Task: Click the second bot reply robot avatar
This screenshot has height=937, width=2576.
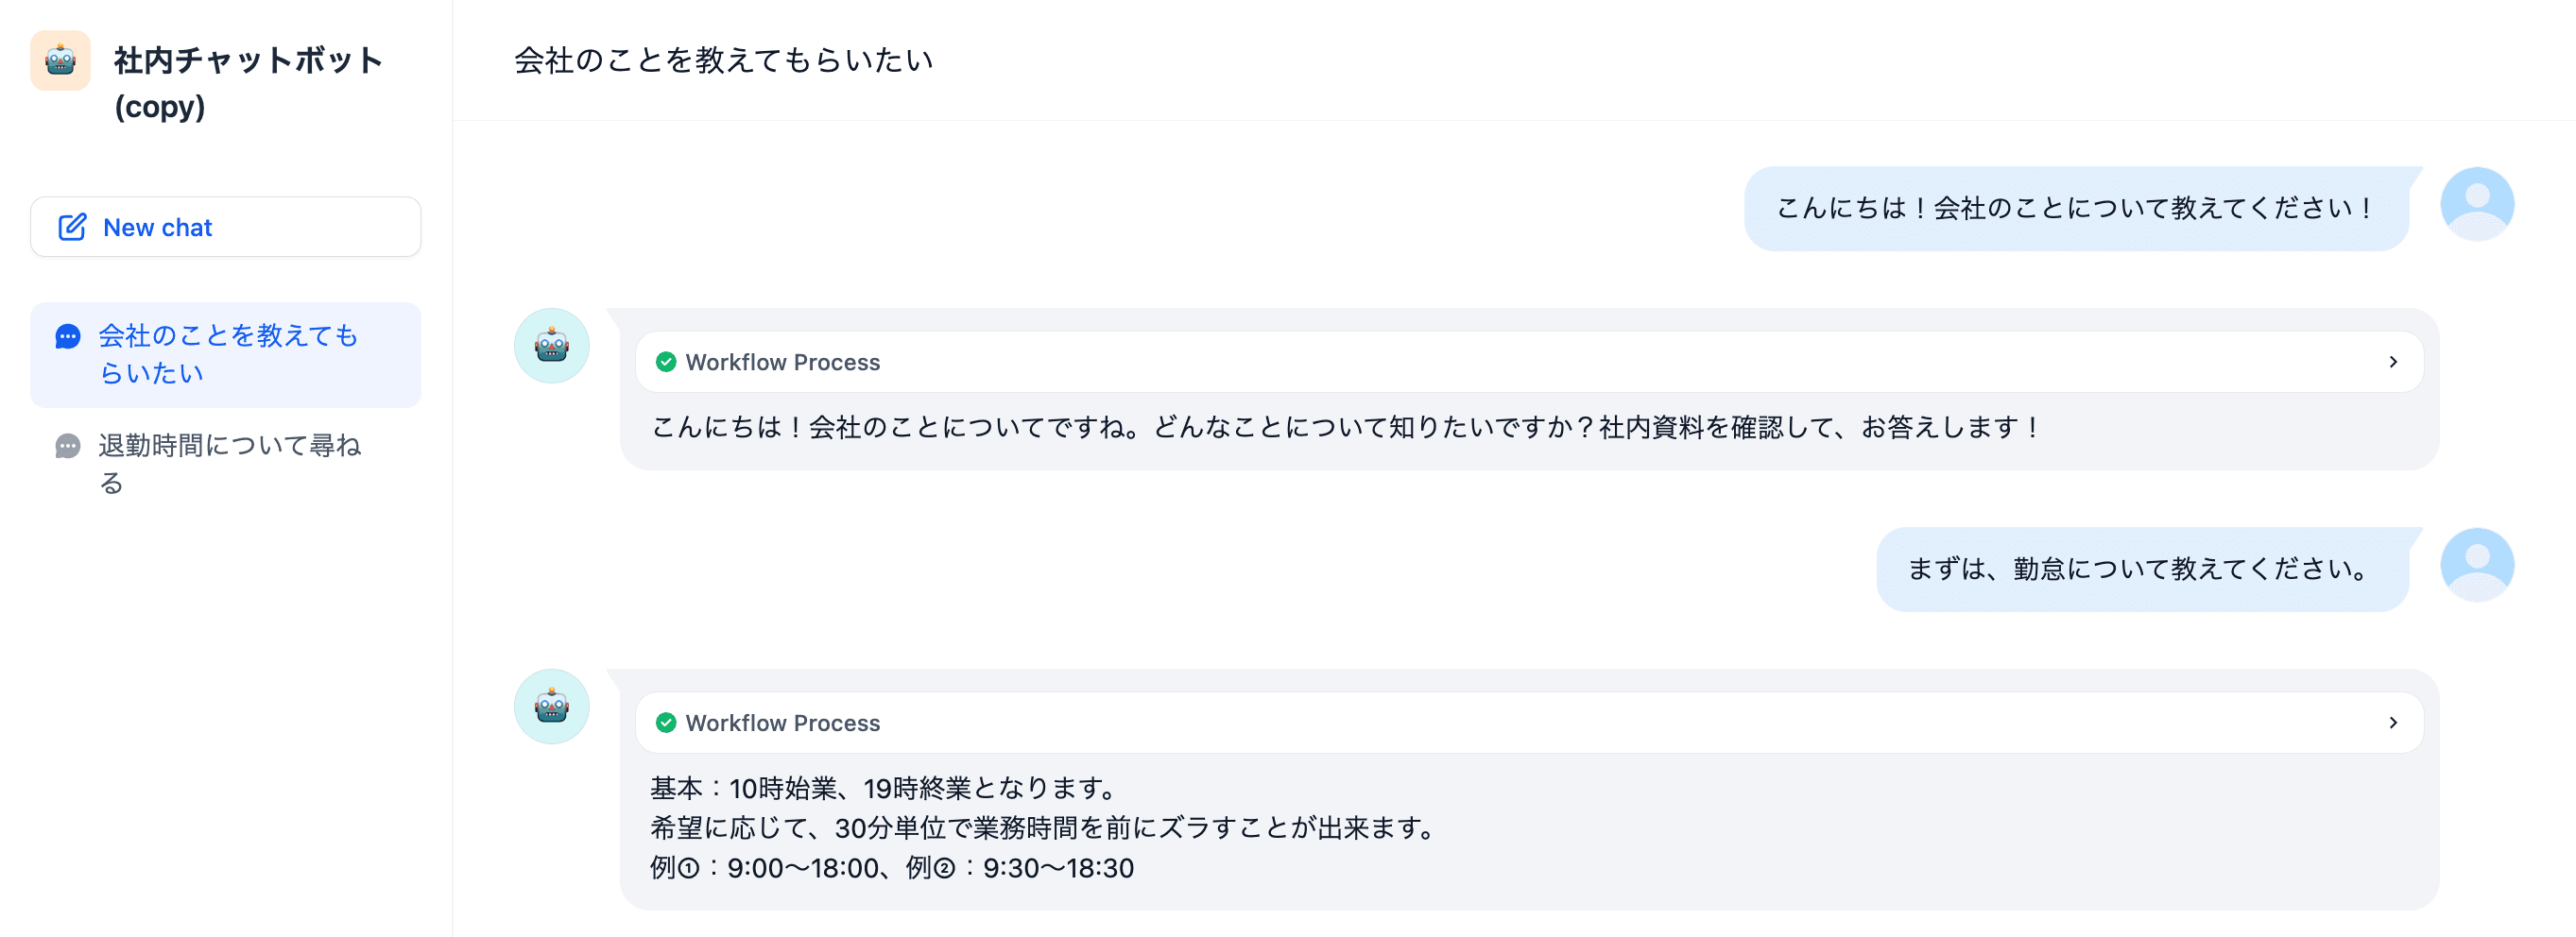Action: click(551, 707)
